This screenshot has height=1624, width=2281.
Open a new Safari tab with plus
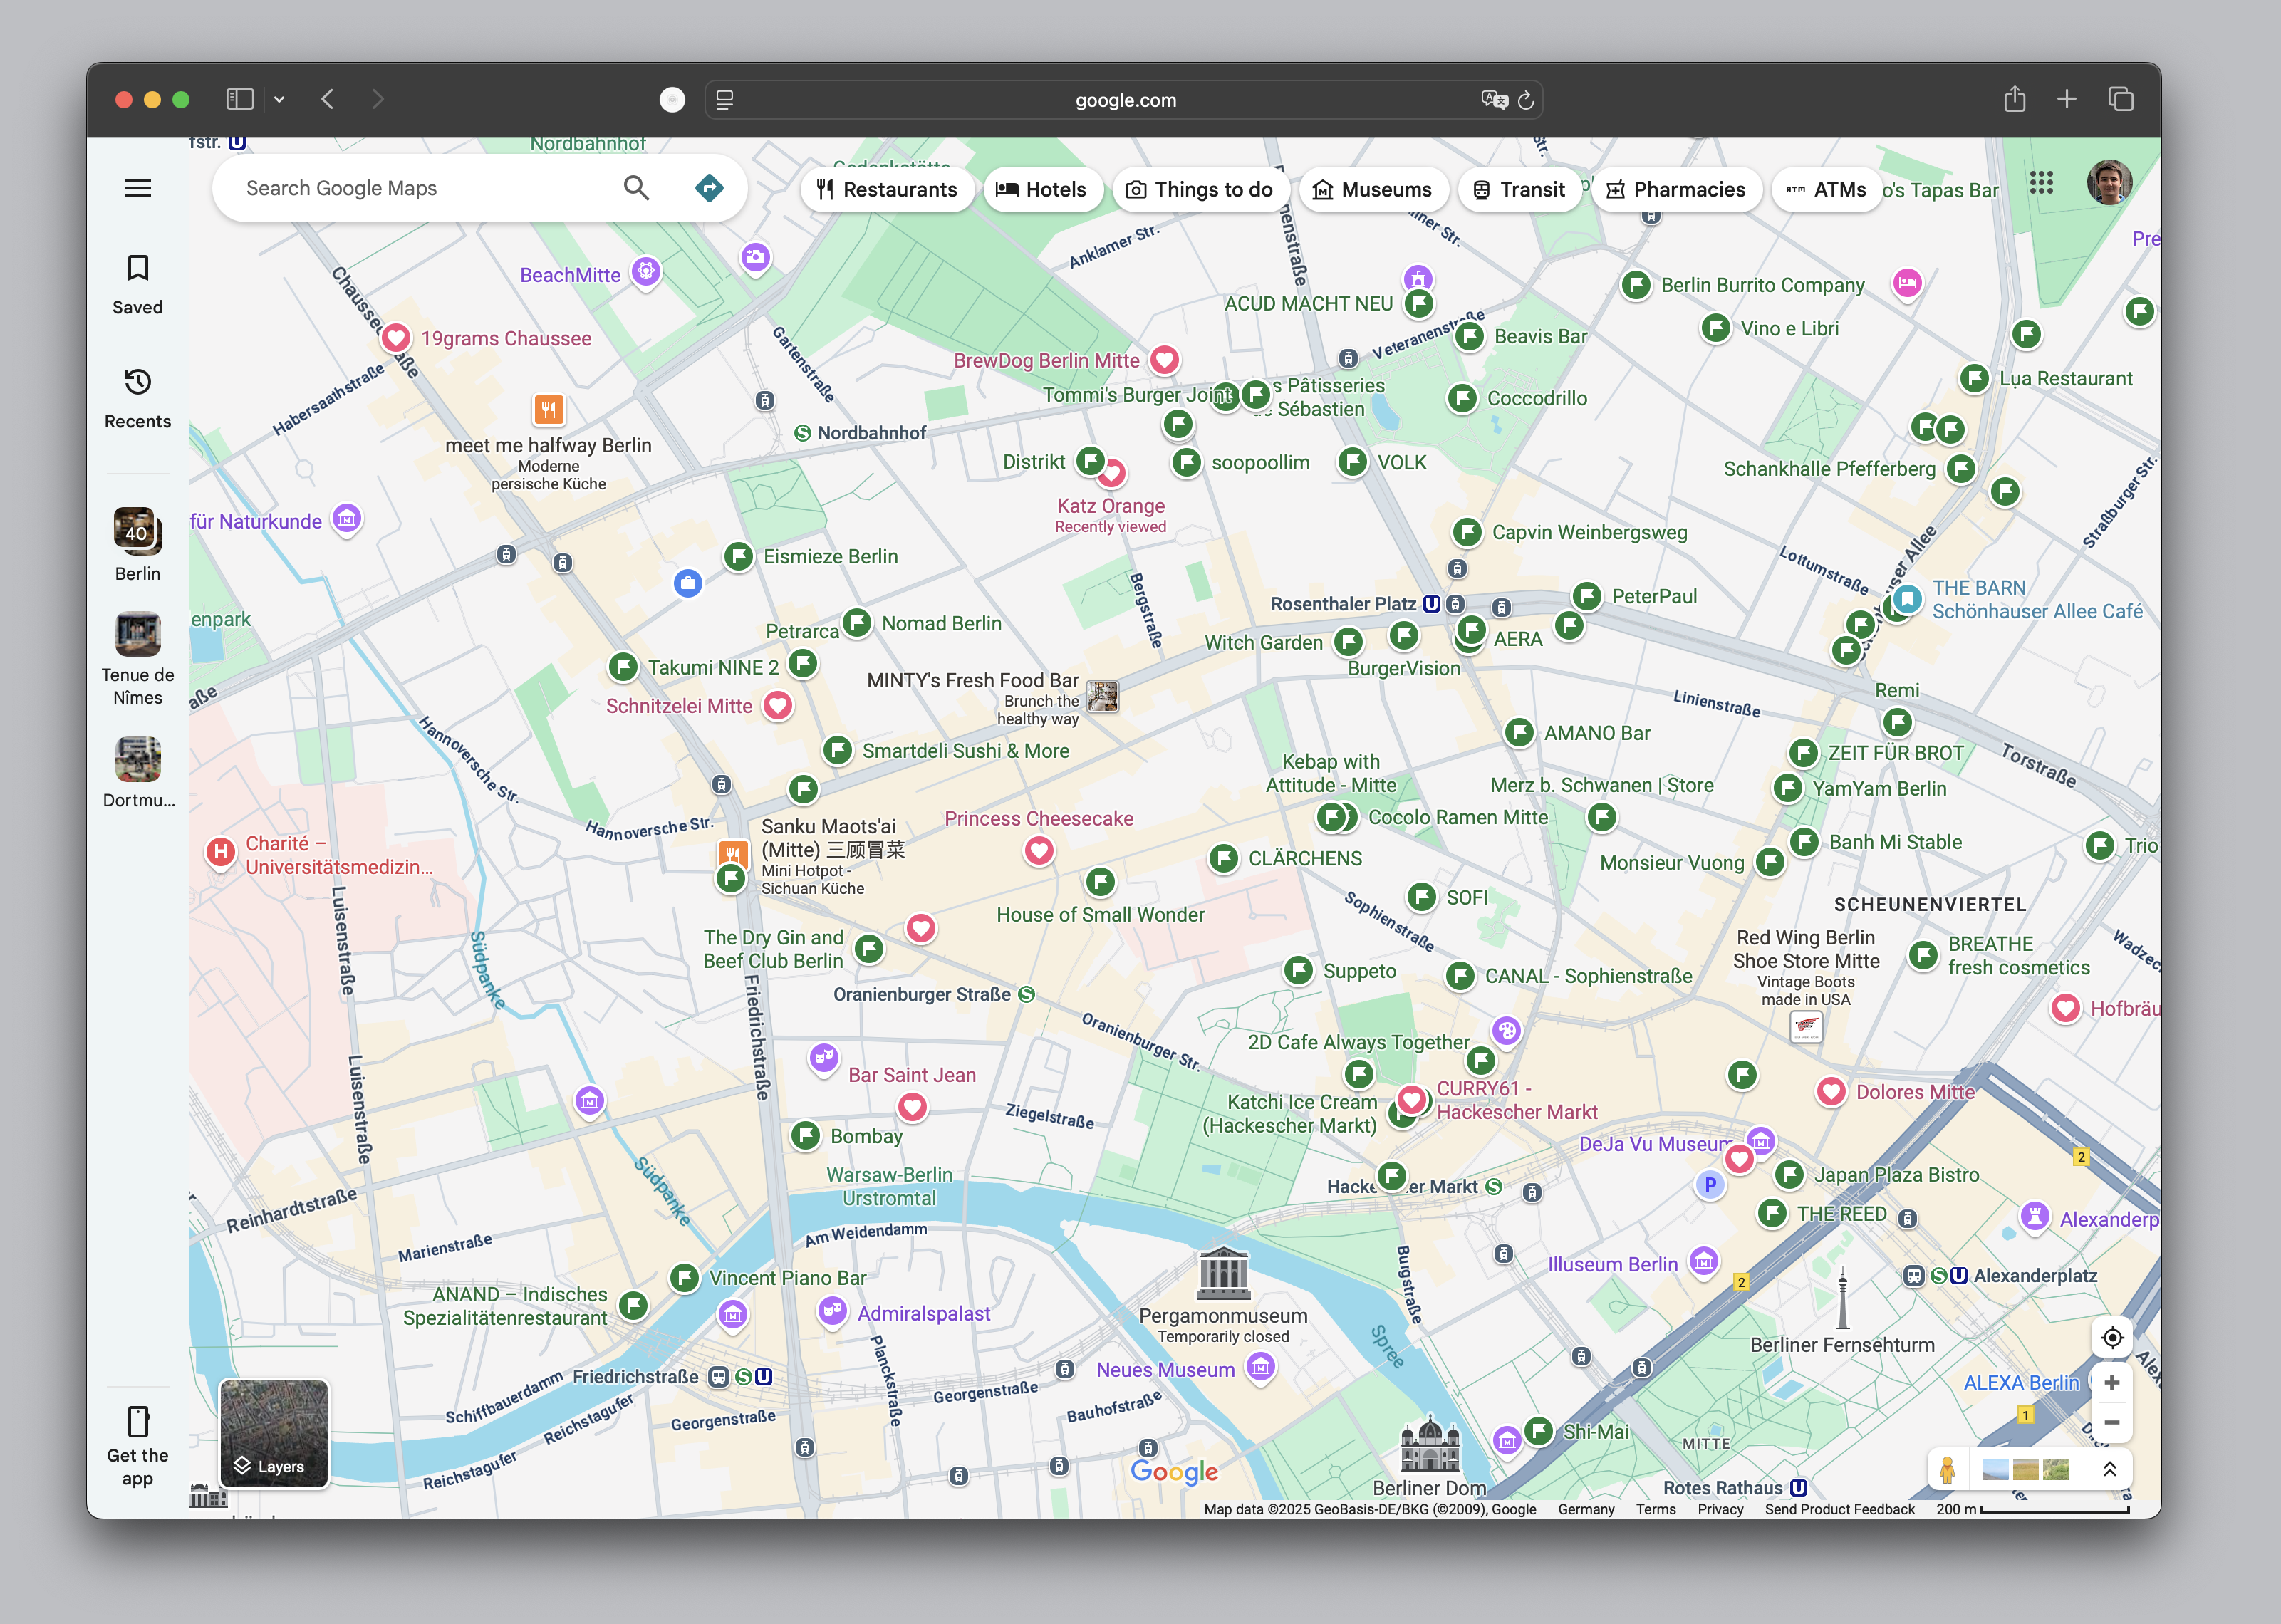(x=2067, y=99)
